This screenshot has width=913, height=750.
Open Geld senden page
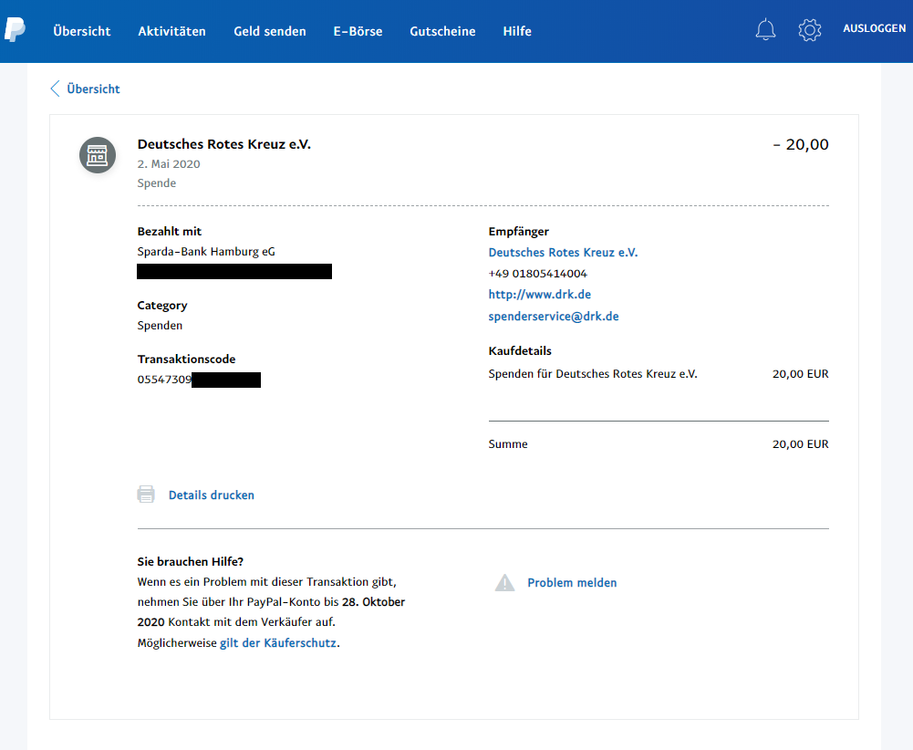click(x=270, y=31)
